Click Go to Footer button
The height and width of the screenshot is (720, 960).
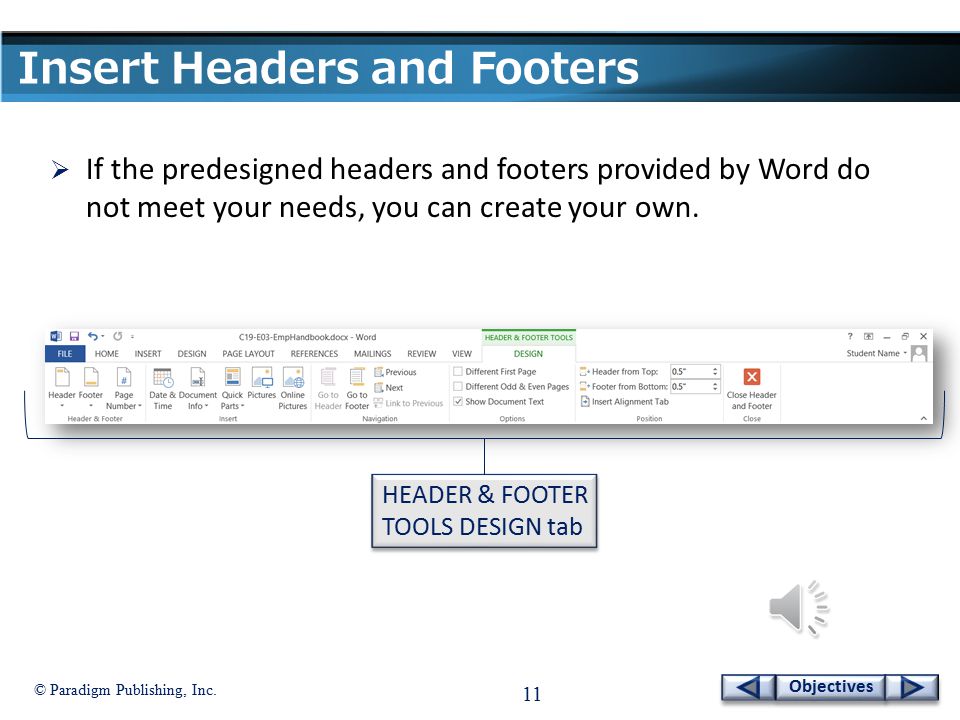(x=357, y=388)
